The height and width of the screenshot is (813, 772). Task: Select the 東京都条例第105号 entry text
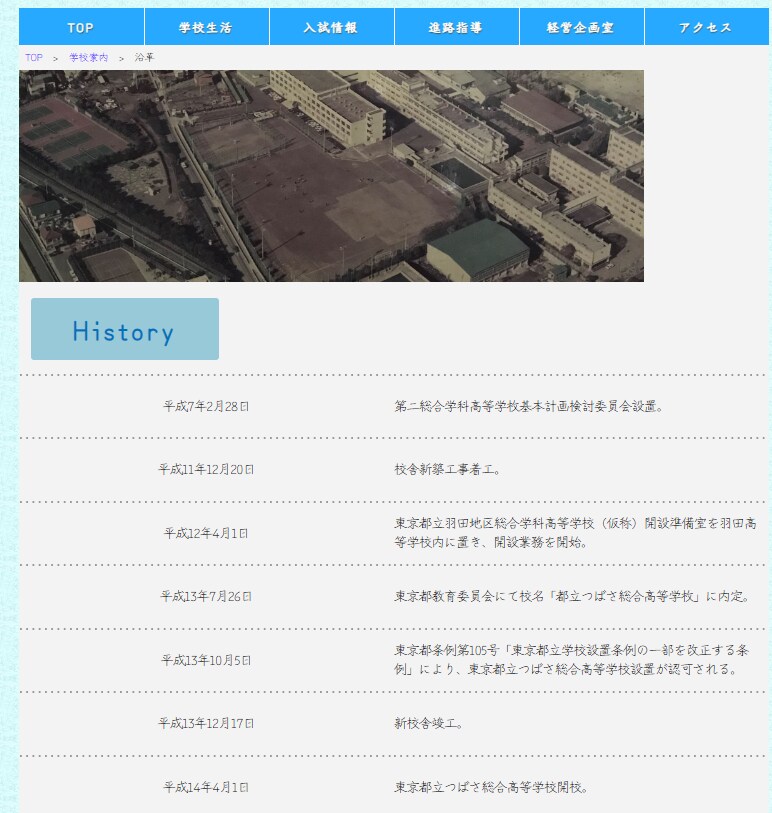pos(571,660)
